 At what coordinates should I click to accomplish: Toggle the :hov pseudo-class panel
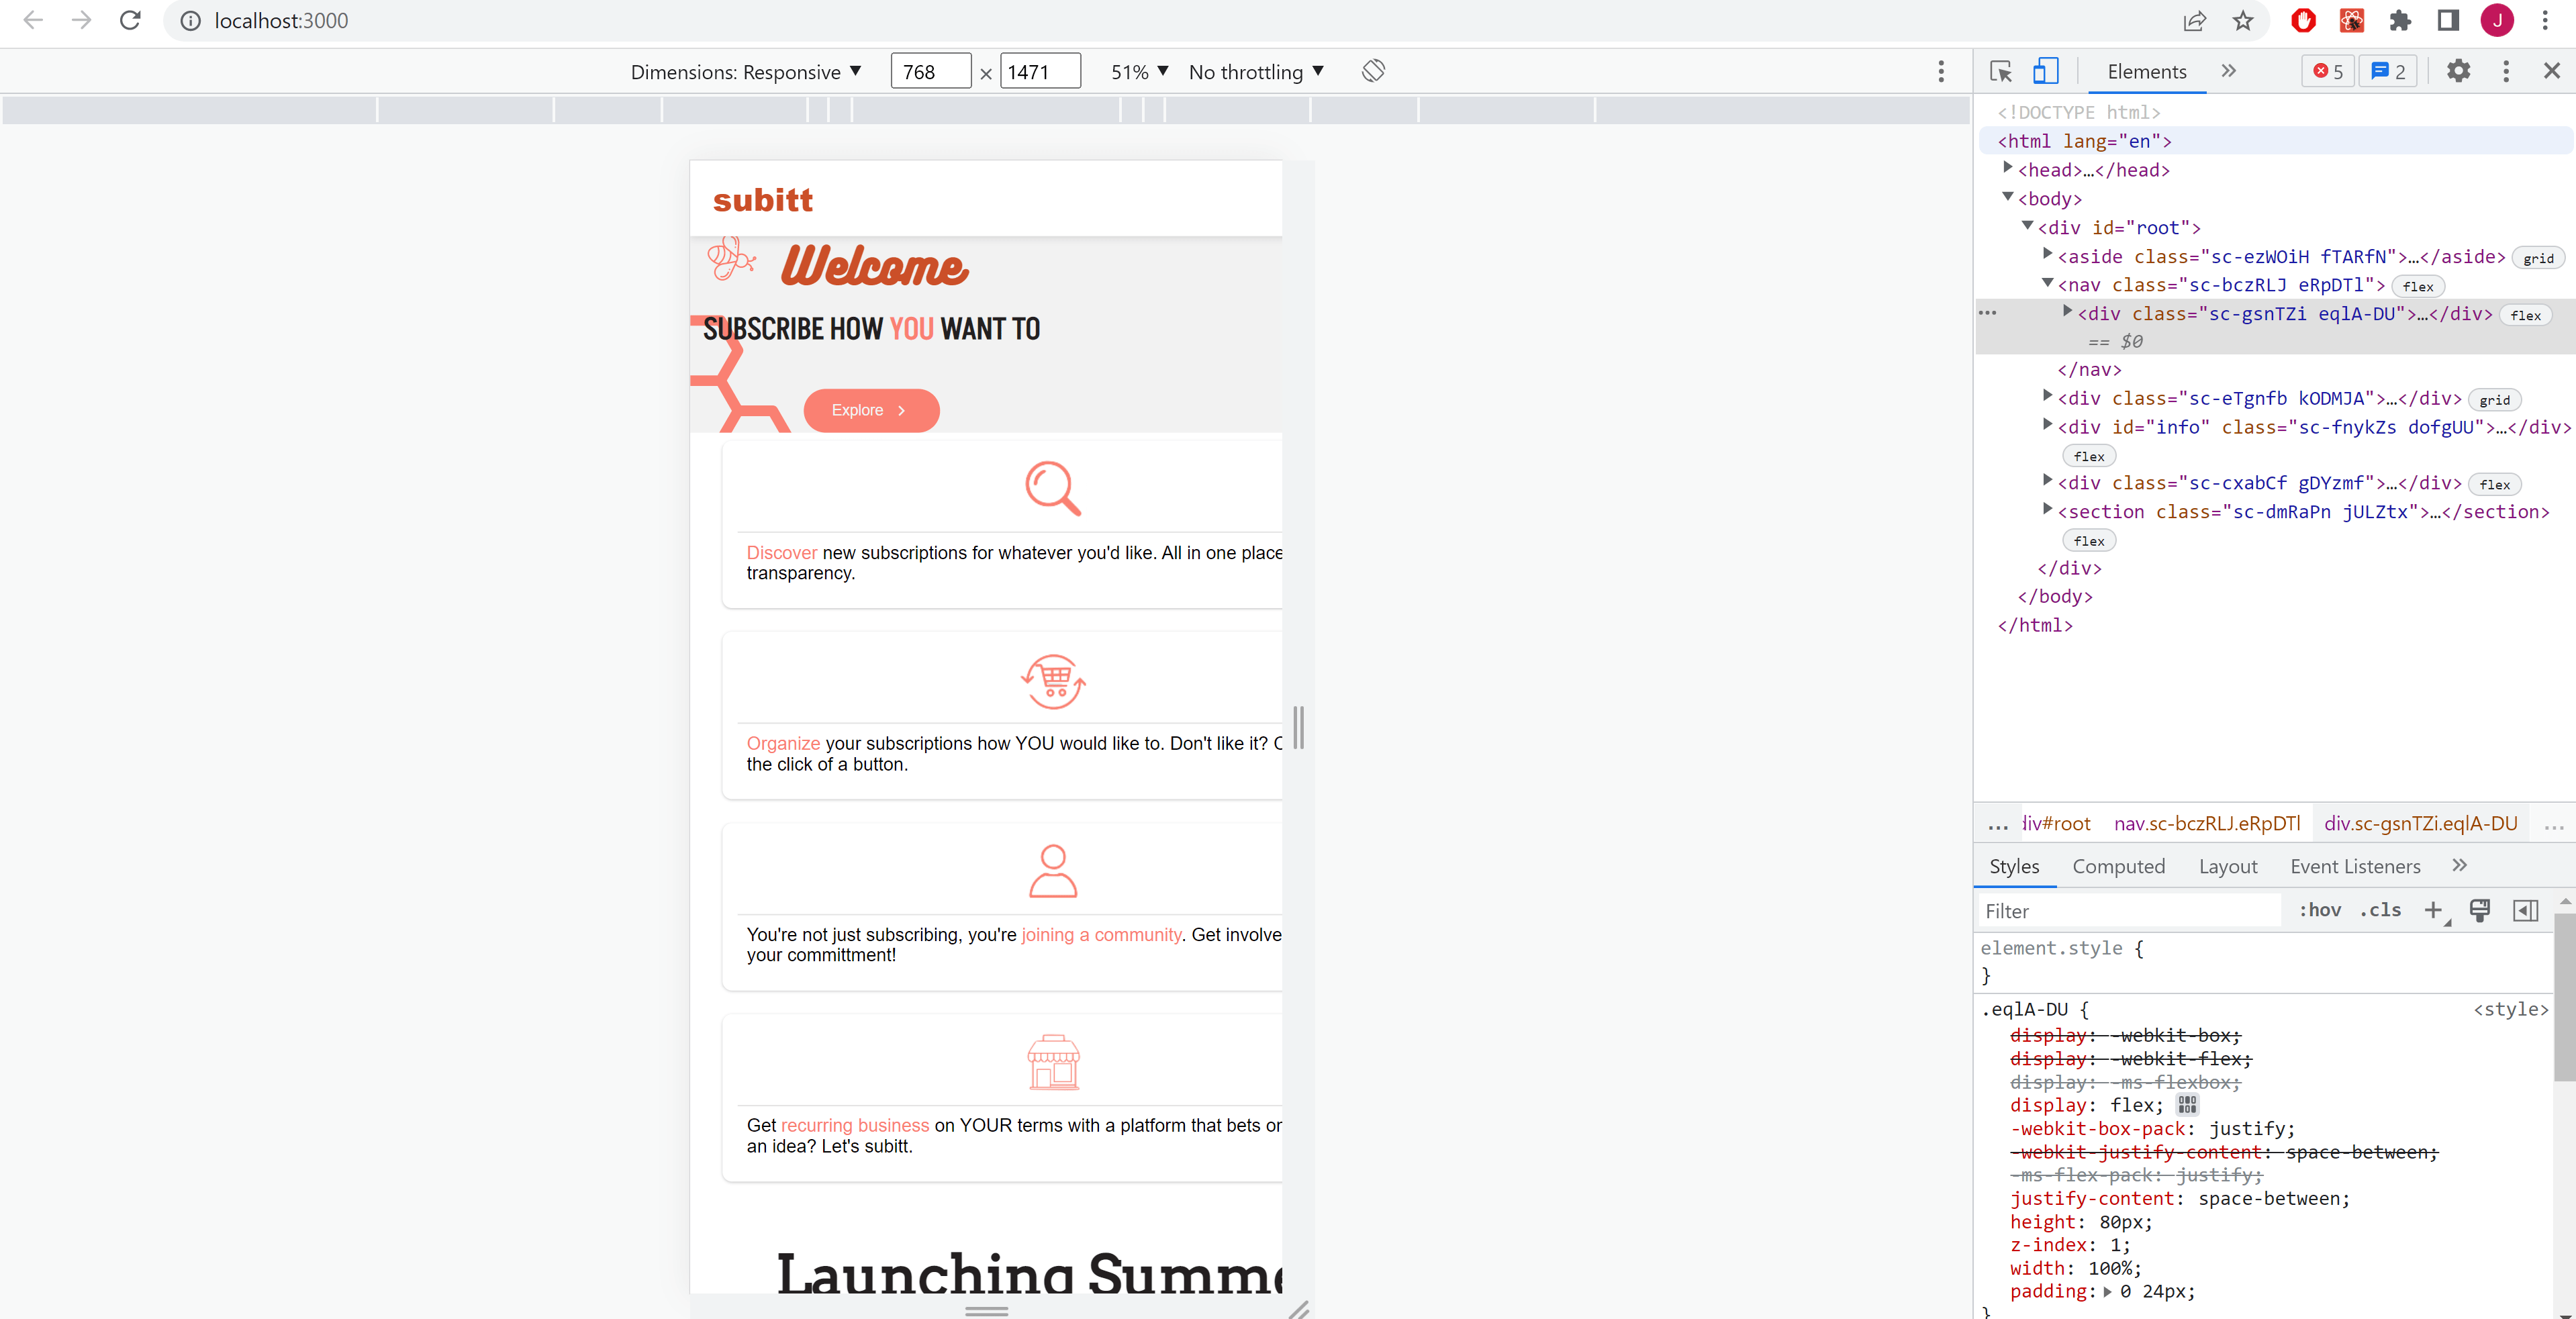2320,911
